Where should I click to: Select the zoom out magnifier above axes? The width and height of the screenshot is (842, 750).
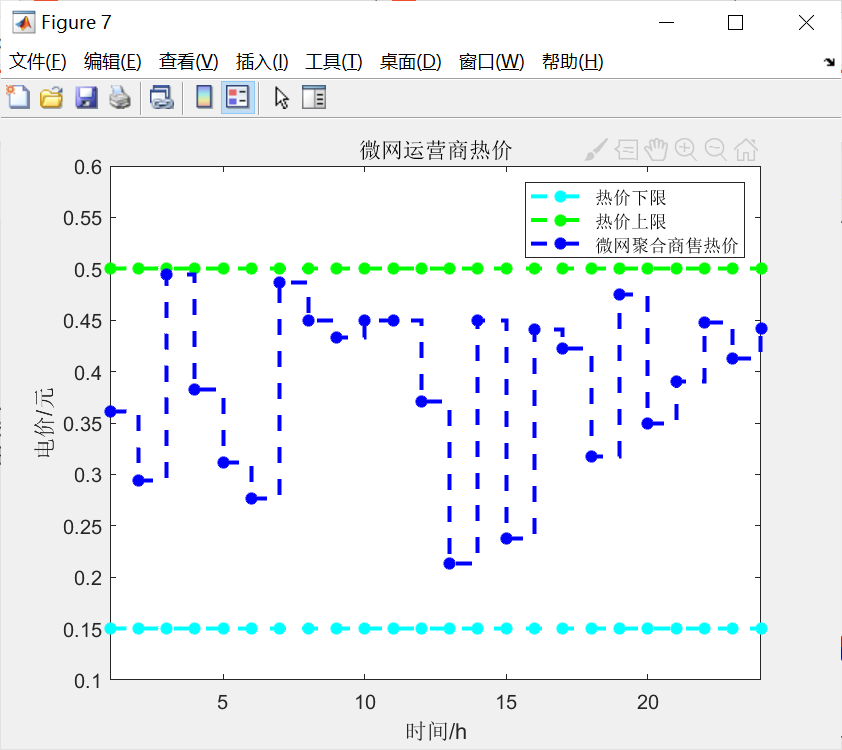716,149
